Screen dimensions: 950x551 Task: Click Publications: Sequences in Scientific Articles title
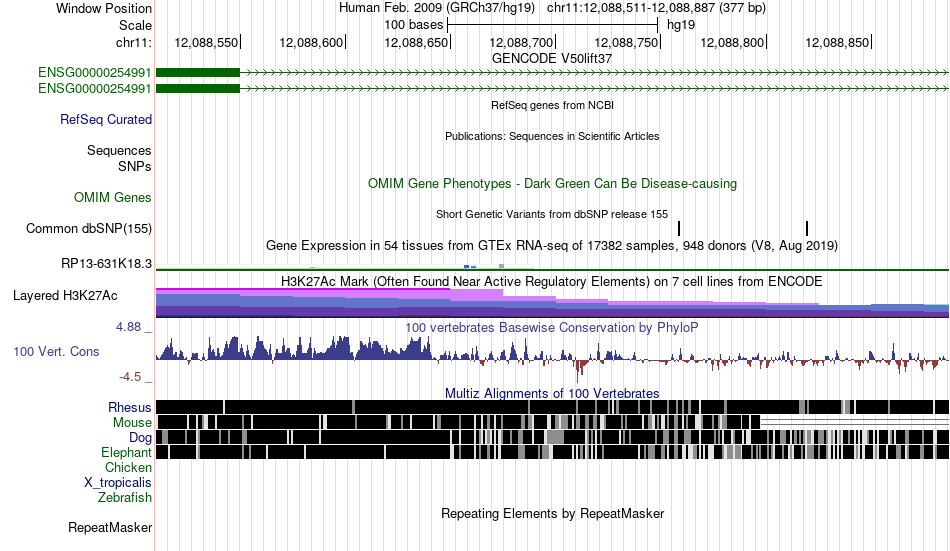[x=552, y=136]
